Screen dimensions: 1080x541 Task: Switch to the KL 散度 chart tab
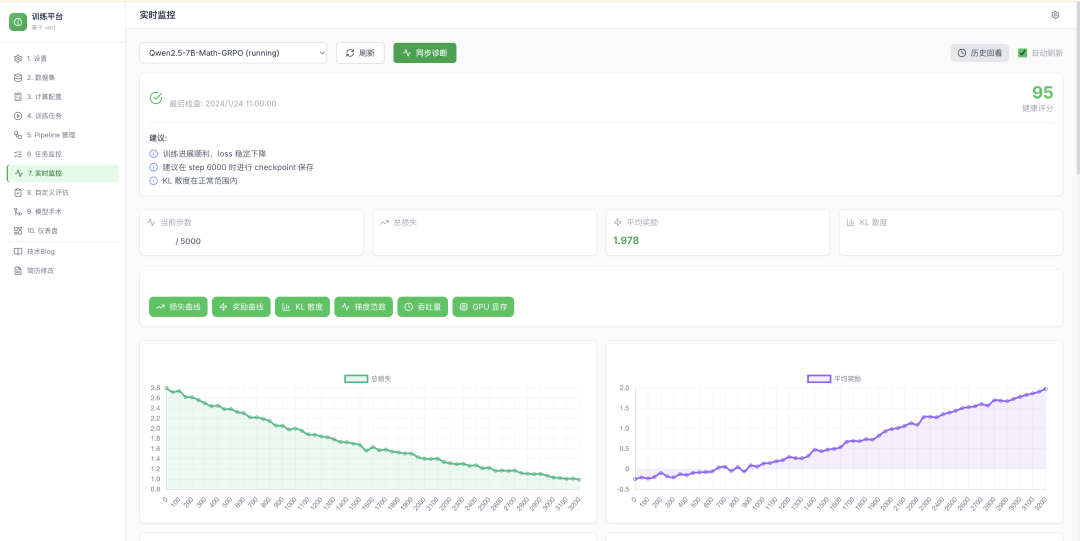pyautogui.click(x=302, y=307)
